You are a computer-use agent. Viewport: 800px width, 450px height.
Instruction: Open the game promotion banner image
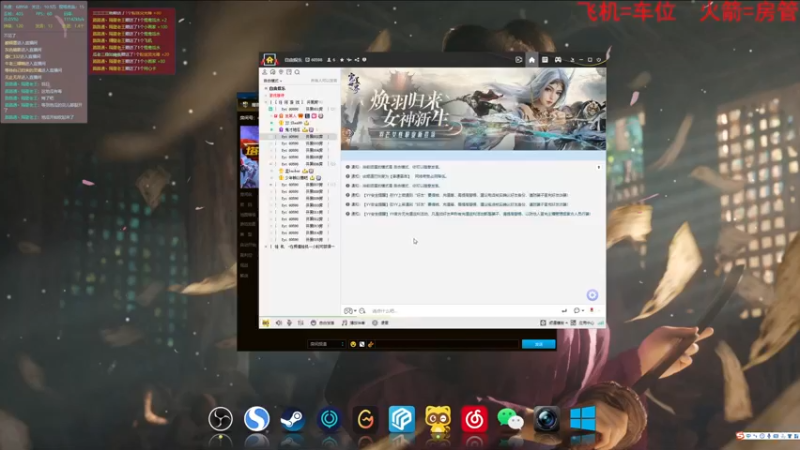click(473, 109)
